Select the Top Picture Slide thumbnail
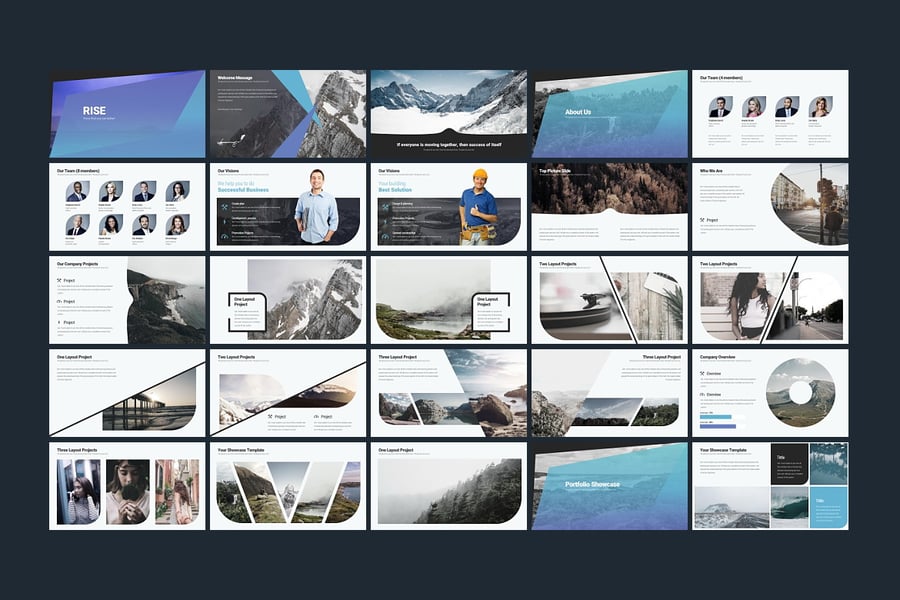The width and height of the screenshot is (900, 600). click(609, 206)
